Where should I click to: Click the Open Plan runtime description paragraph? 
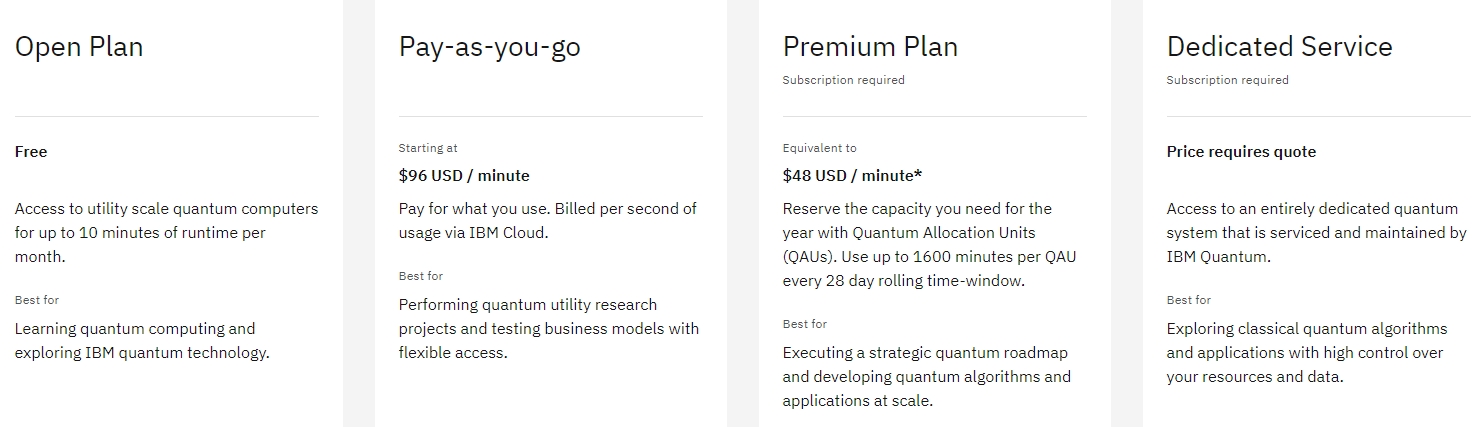(x=167, y=233)
